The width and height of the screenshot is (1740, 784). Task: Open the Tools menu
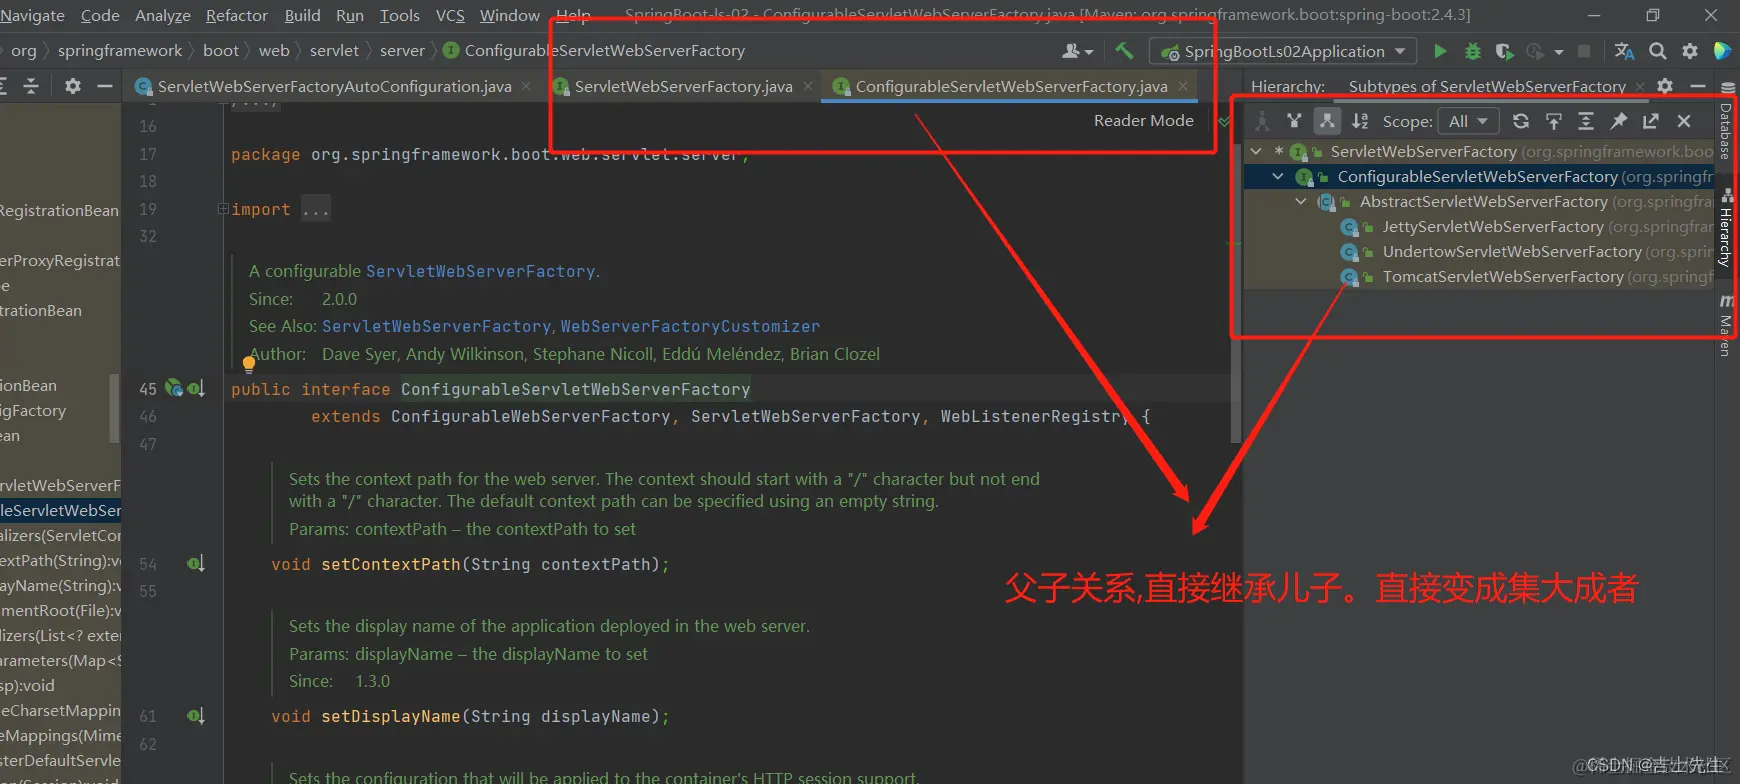tap(400, 15)
